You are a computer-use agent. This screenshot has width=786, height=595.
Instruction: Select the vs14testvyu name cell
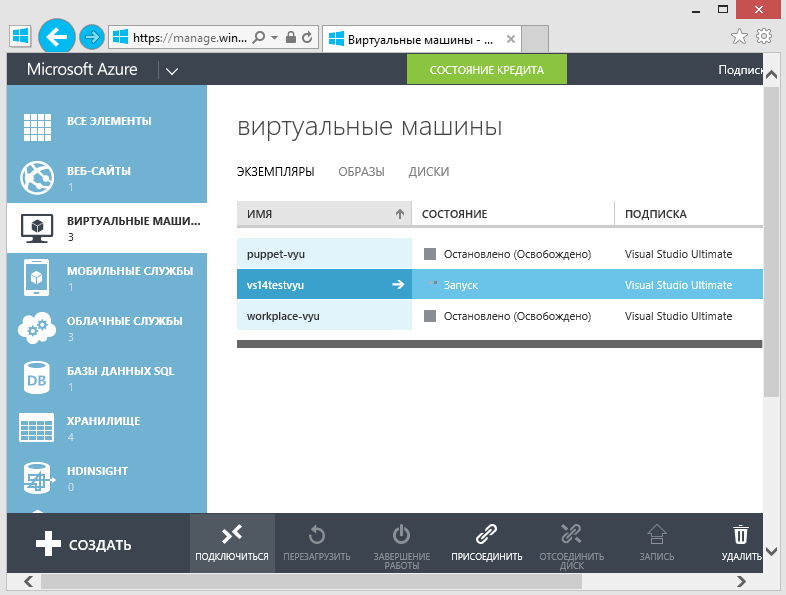(x=324, y=285)
